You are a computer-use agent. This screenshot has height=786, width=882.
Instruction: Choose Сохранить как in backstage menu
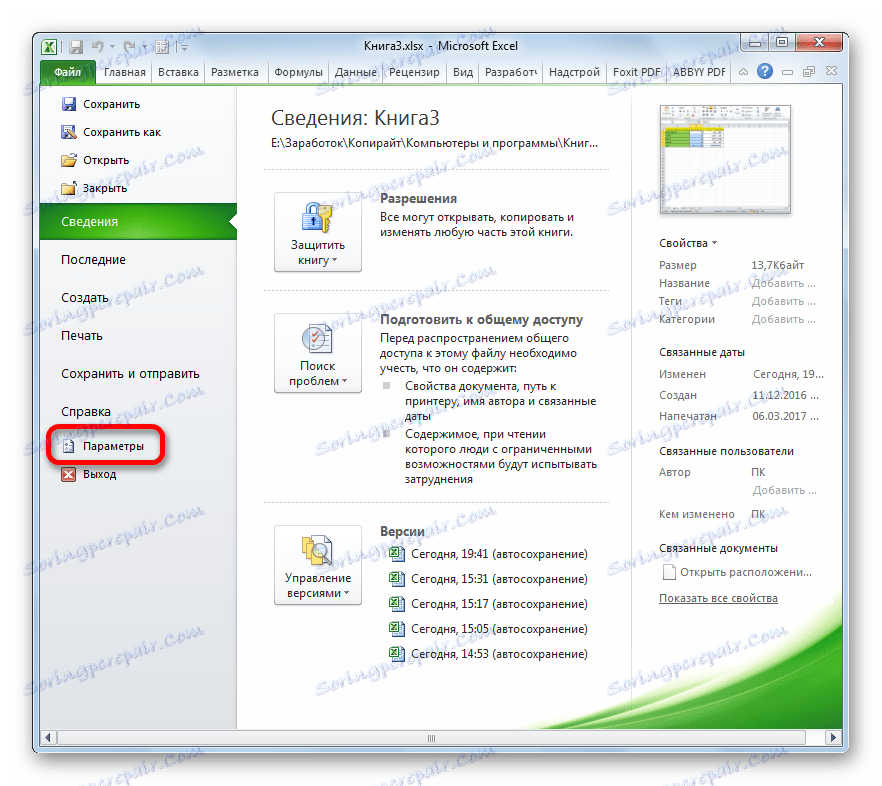[111, 132]
